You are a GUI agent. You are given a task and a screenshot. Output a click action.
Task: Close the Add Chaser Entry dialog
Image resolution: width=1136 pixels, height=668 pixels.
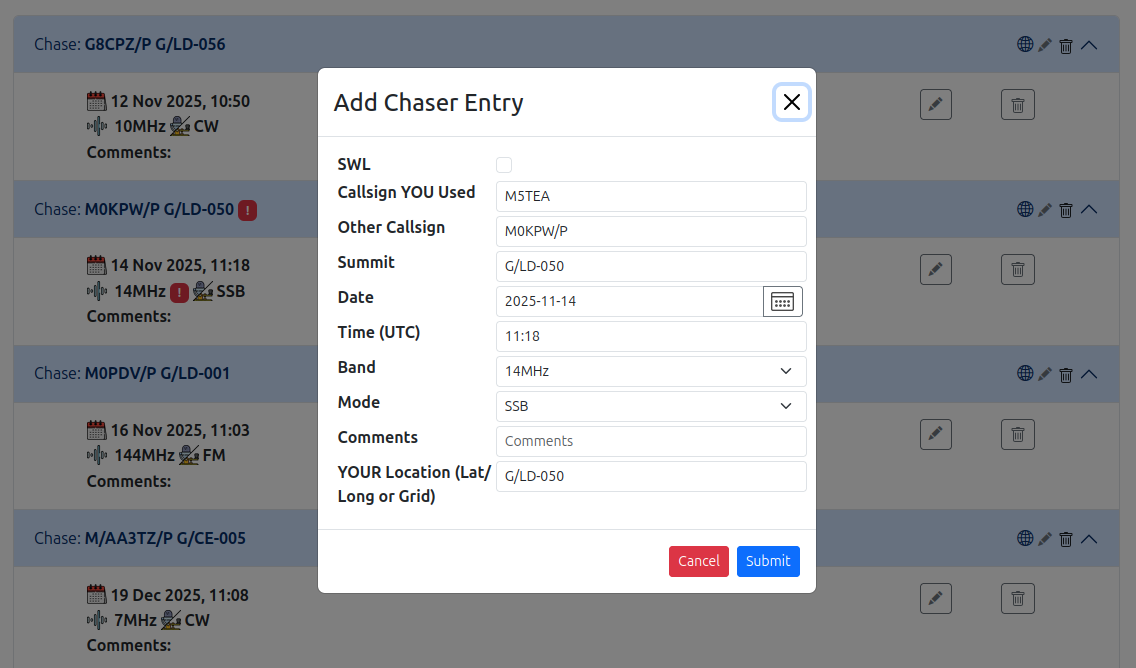point(791,102)
